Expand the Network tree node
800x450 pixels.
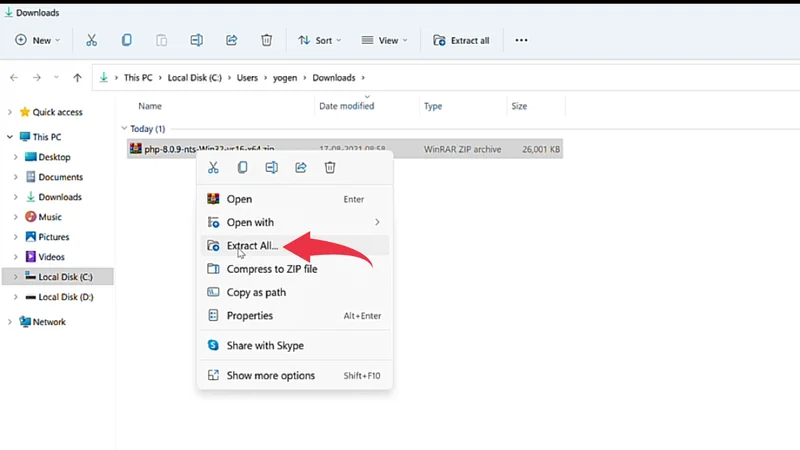click(10, 322)
